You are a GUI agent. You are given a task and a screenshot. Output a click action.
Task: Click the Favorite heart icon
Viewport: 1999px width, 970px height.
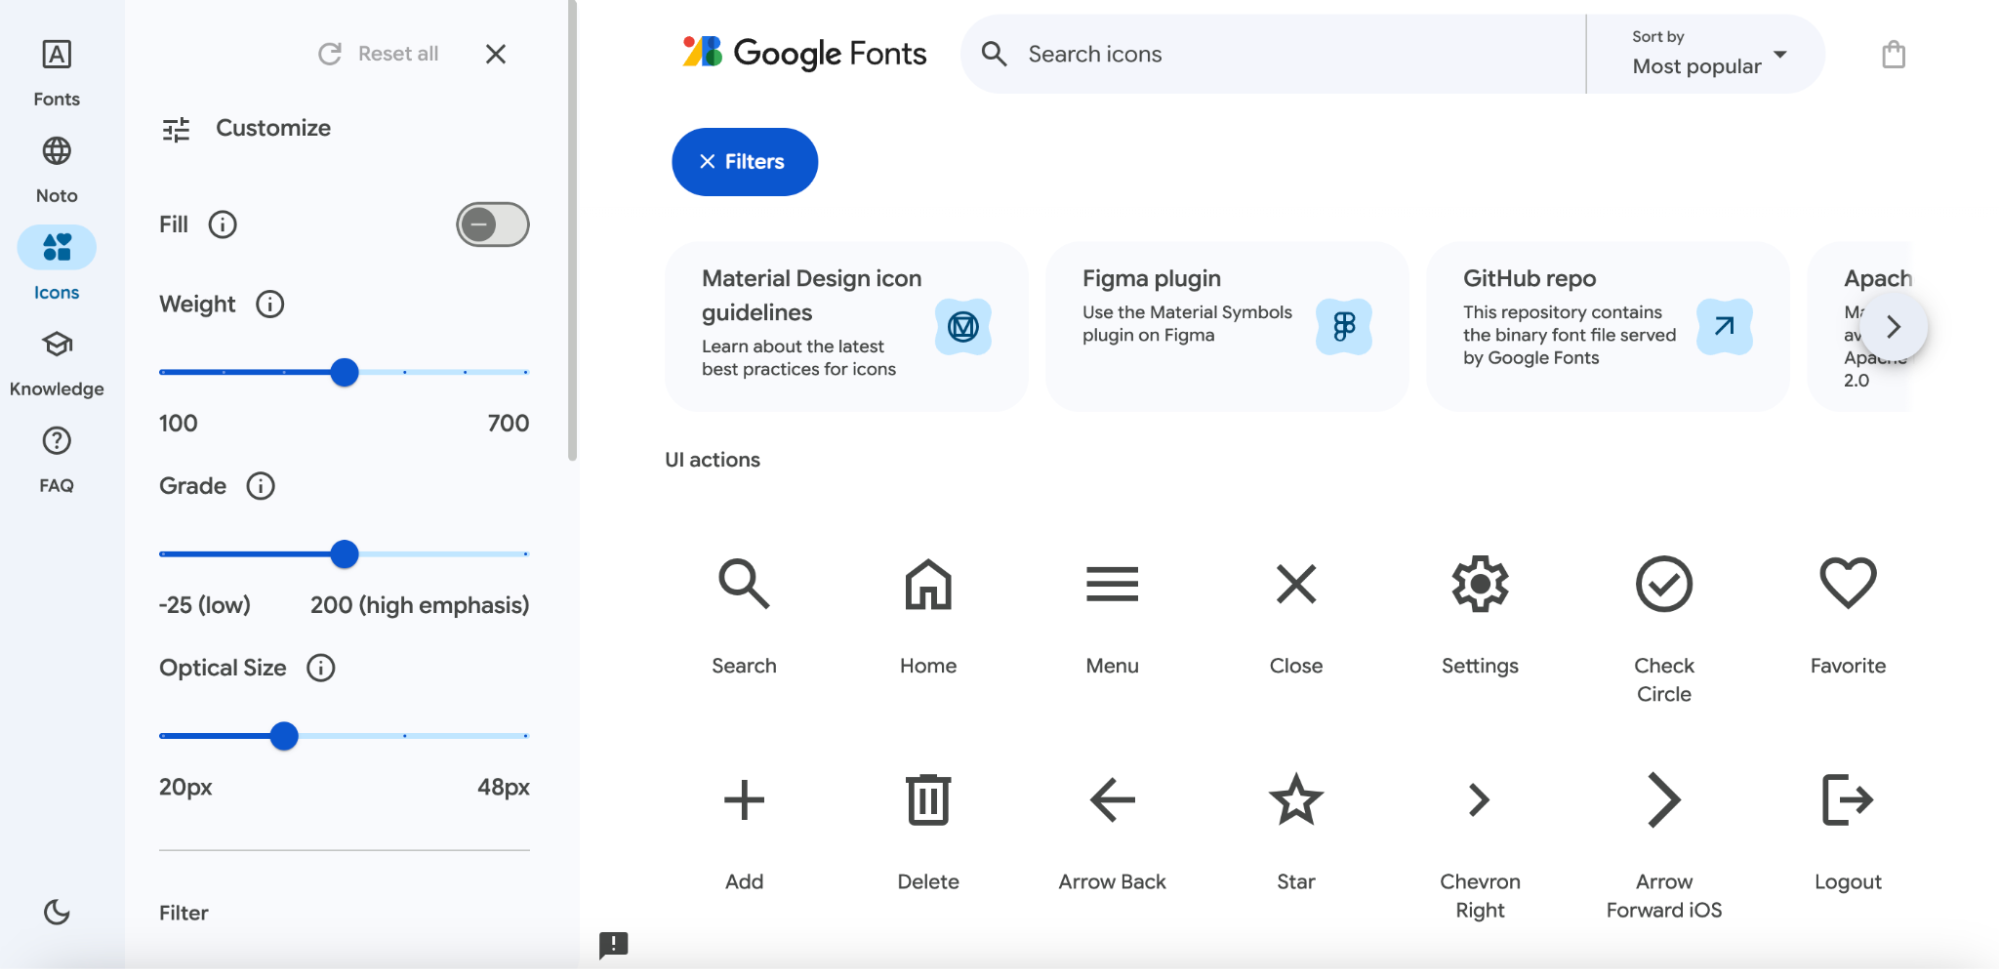pos(1846,584)
